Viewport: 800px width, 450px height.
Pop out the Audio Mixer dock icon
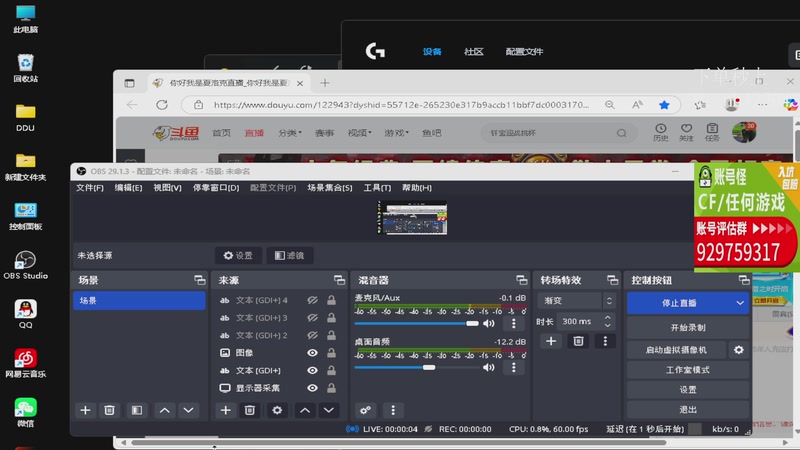click(521, 280)
